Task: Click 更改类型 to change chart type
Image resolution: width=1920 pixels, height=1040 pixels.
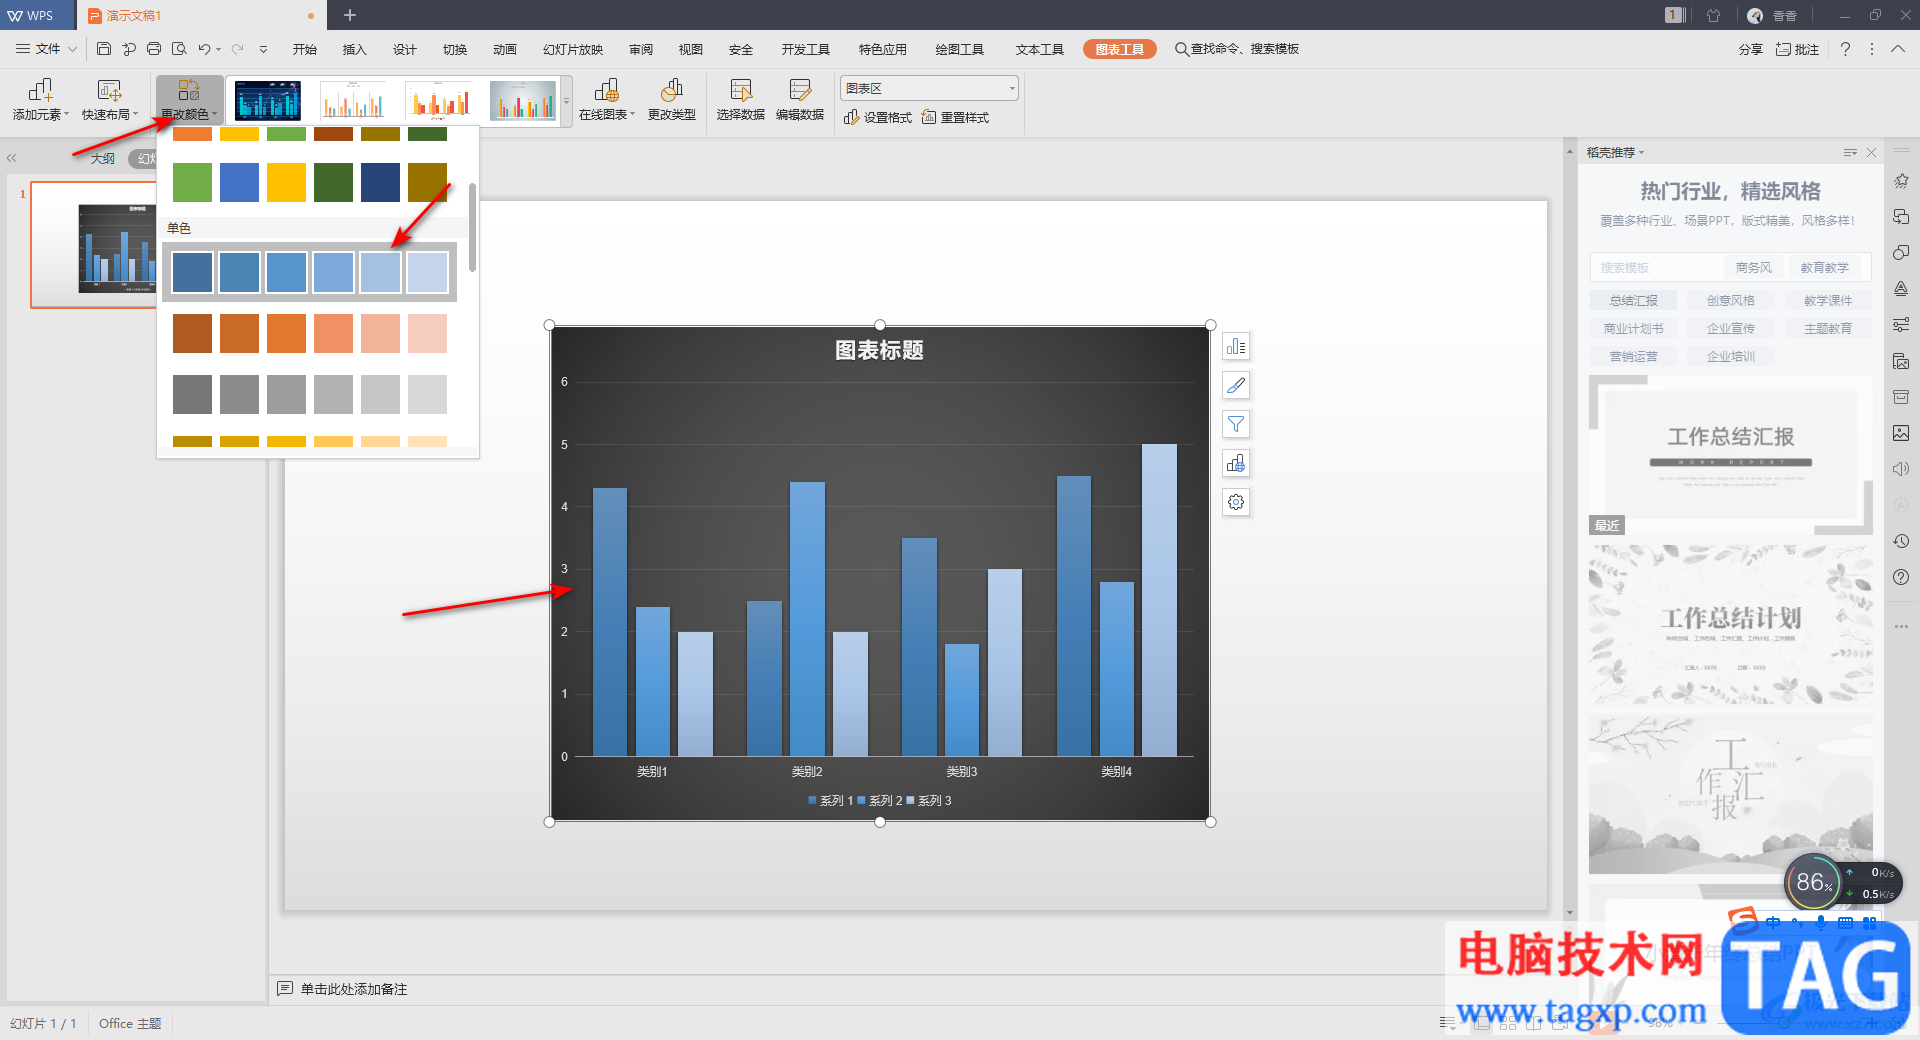Action: pos(672,100)
